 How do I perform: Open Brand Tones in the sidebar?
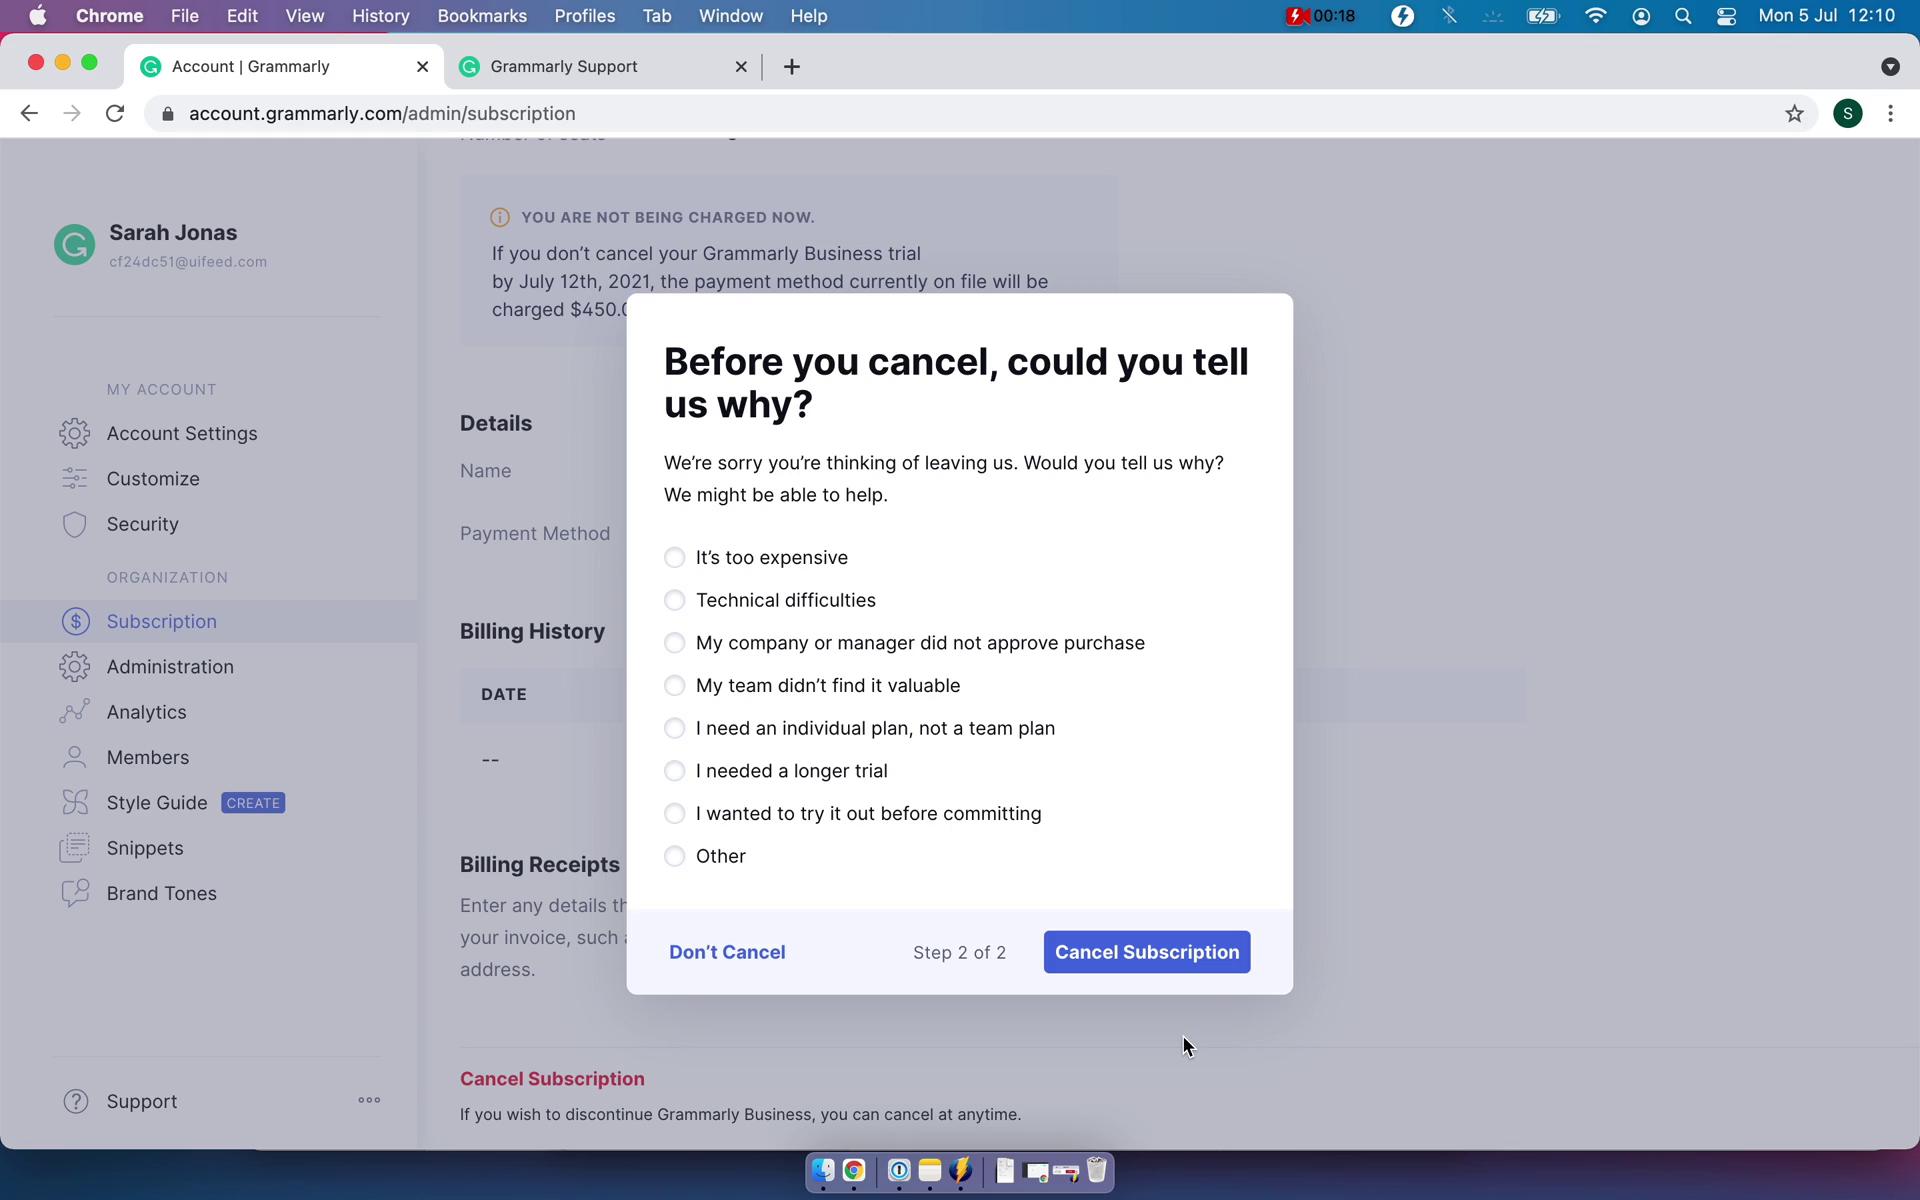point(162,894)
